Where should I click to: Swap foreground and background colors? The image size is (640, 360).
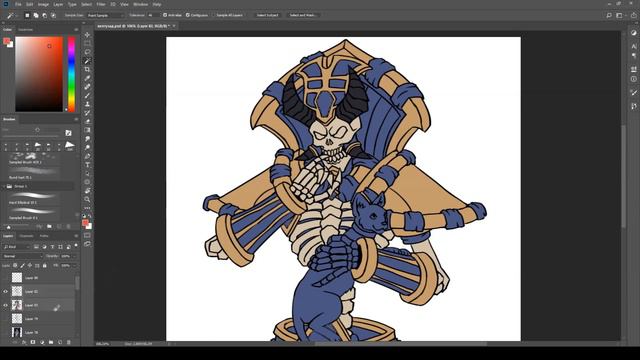(x=90, y=216)
